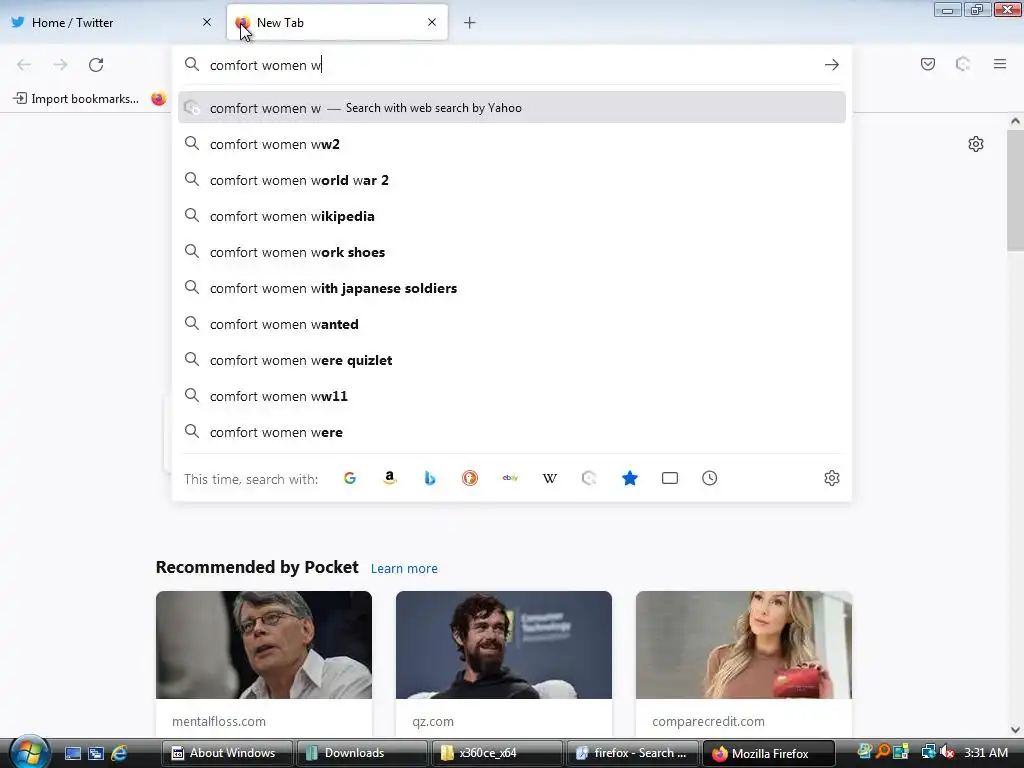Screen dimensions: 1024x768
Task: Select the New Tab tab
Action: (337, 22)
